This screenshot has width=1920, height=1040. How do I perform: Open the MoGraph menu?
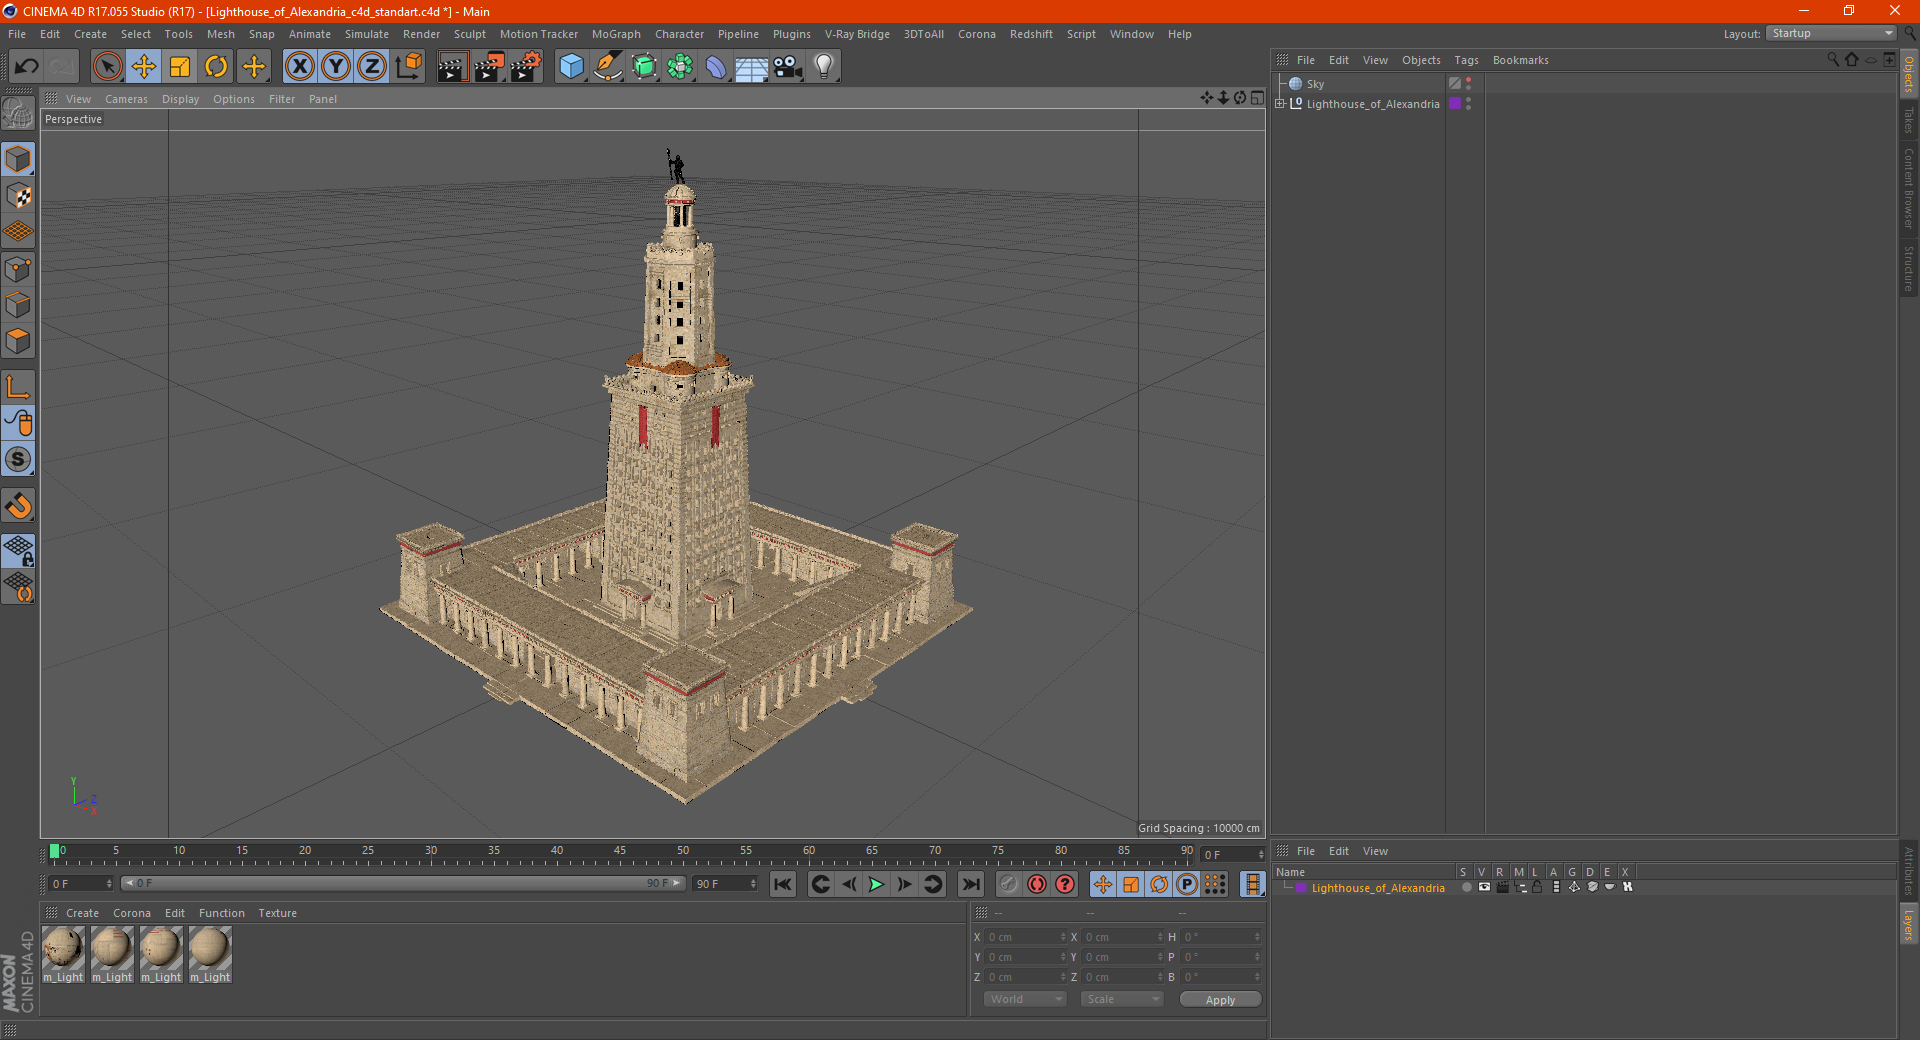click(616, 34)
